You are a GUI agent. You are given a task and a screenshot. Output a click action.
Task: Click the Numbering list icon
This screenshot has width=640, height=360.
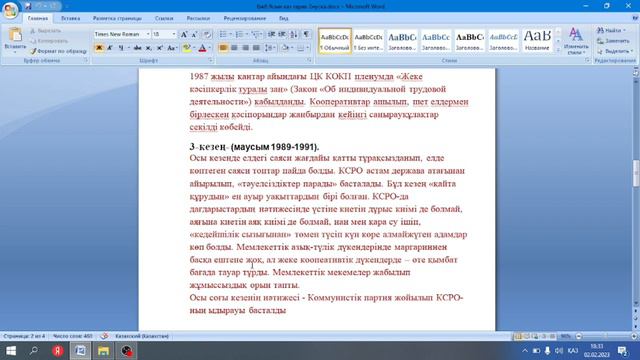[x=239, y=34]
